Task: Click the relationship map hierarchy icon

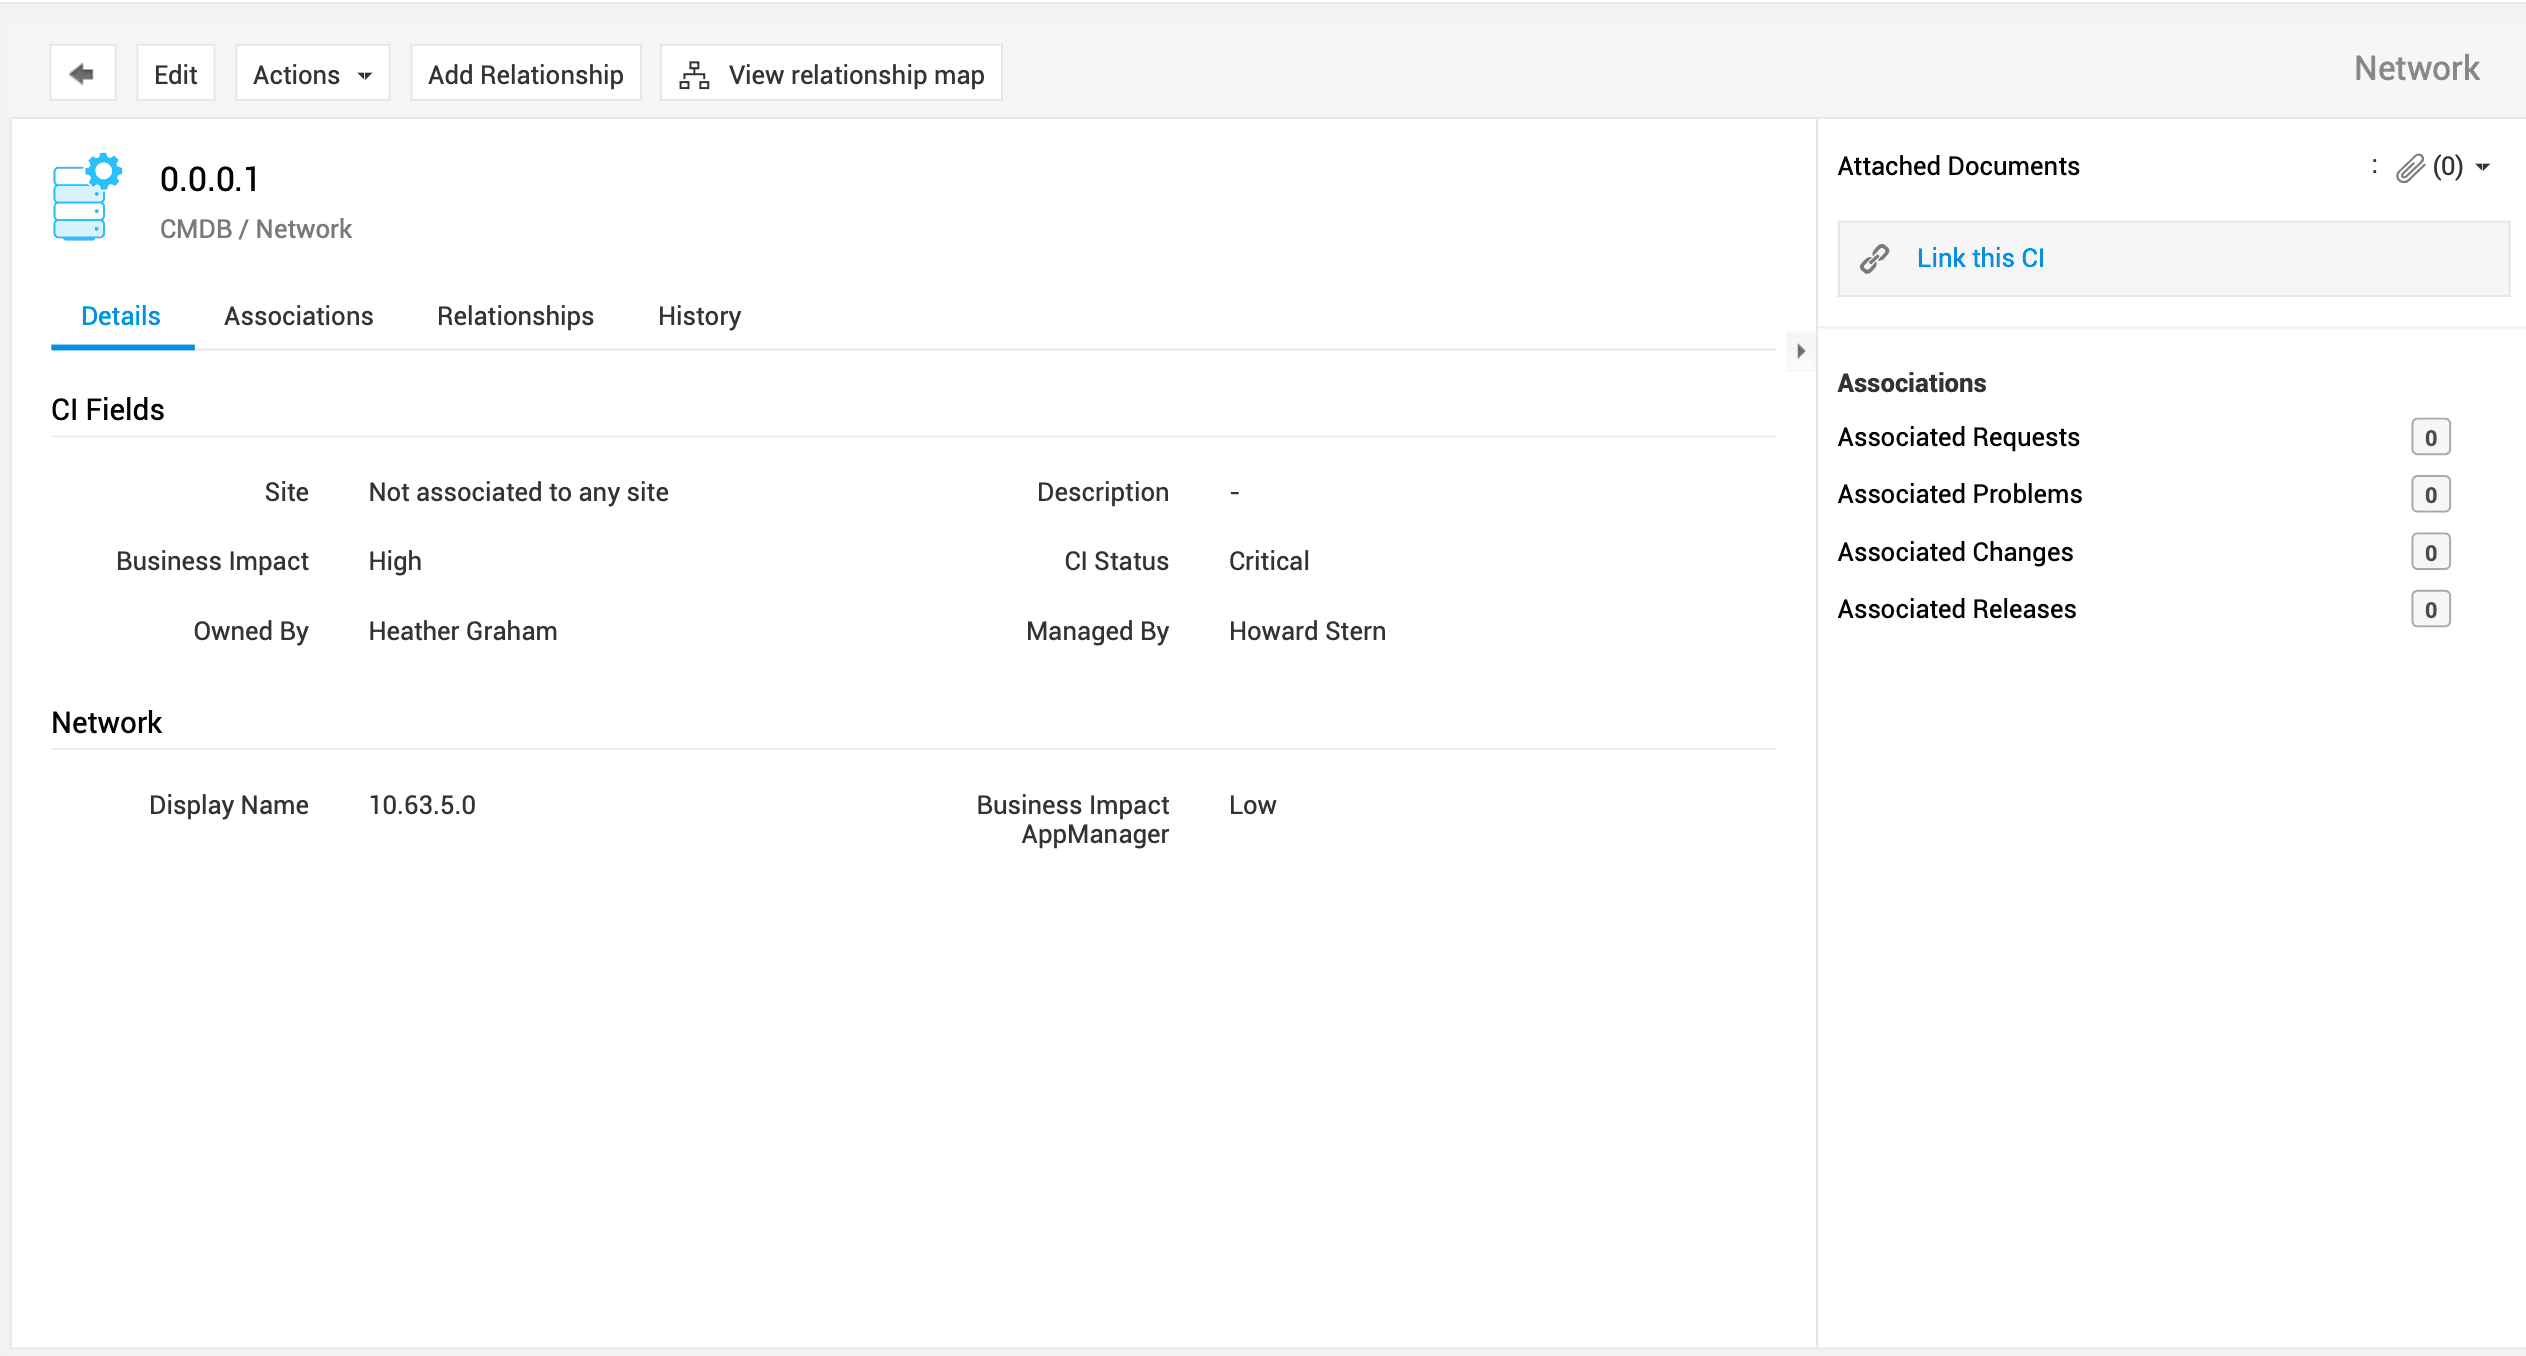Action: click(x=694, y=75)
